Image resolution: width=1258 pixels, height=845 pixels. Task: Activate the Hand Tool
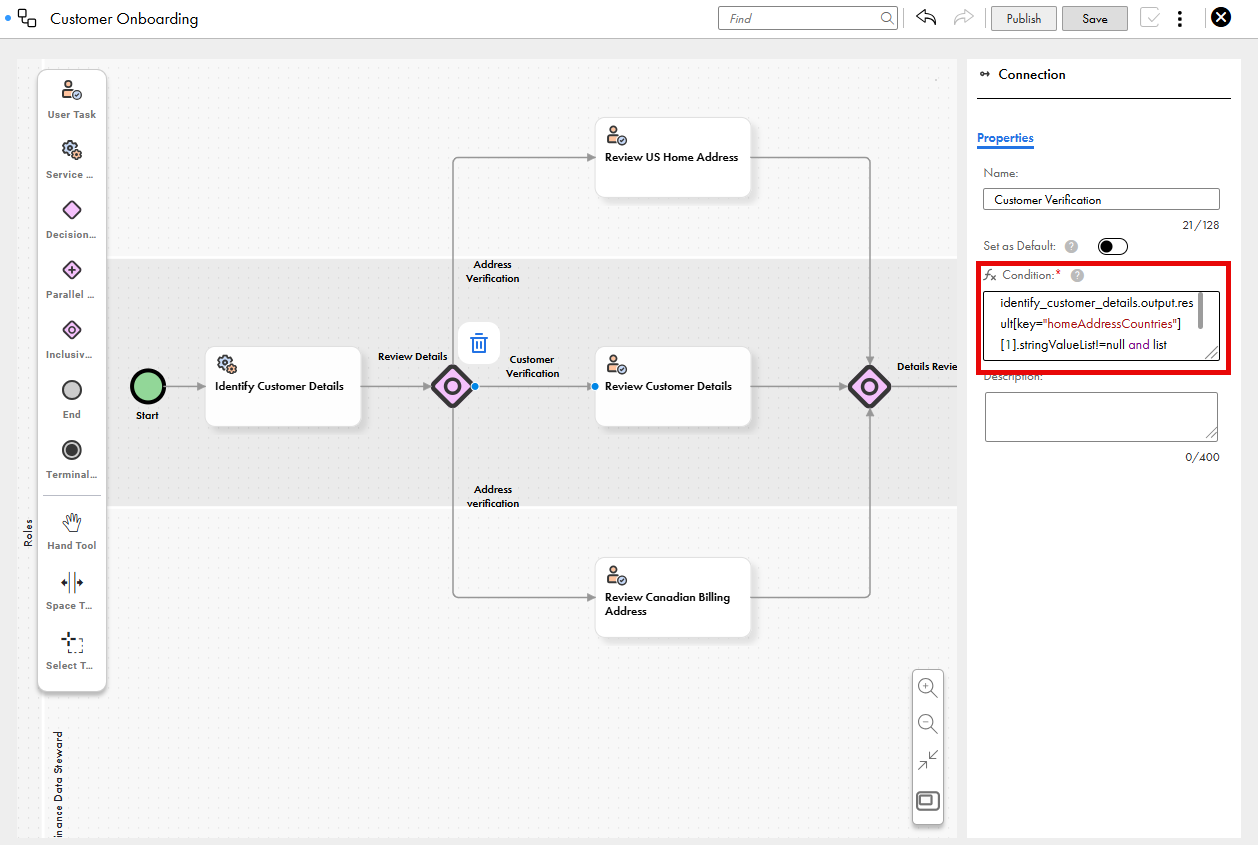[71, 522]
